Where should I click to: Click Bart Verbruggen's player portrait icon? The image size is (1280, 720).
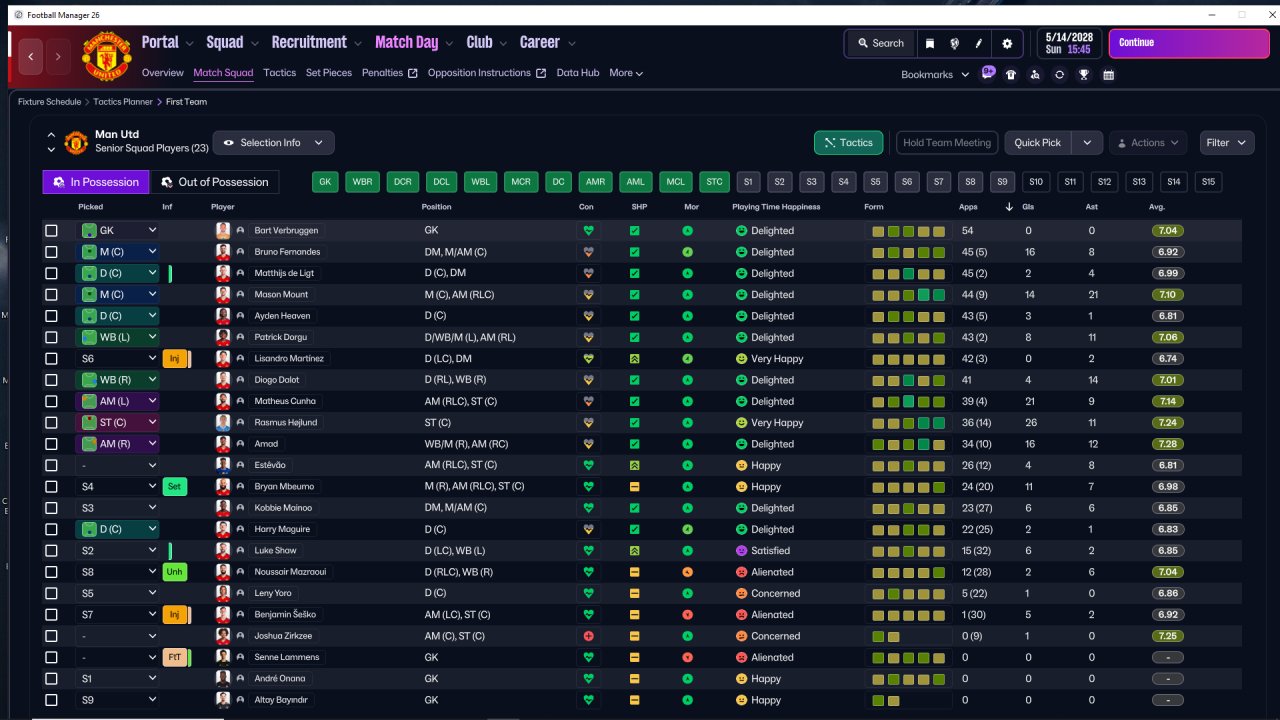pos(223,231)
